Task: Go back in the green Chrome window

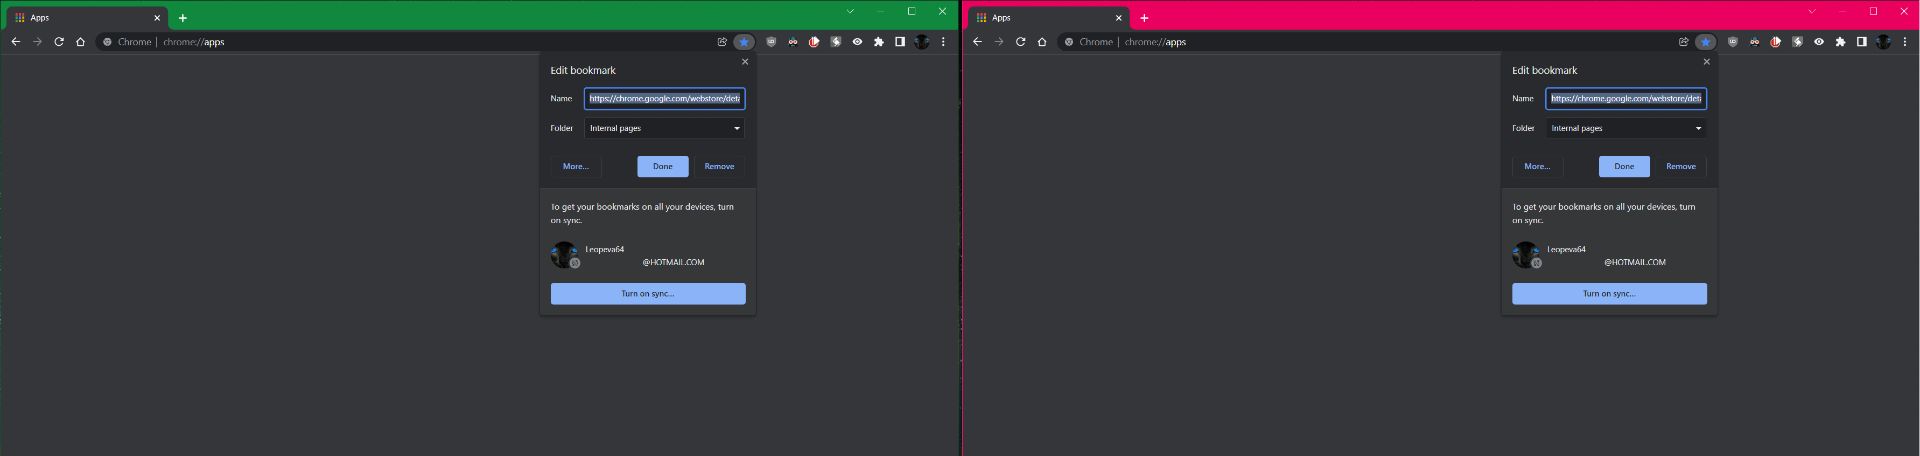Action: tap(15, 42)
